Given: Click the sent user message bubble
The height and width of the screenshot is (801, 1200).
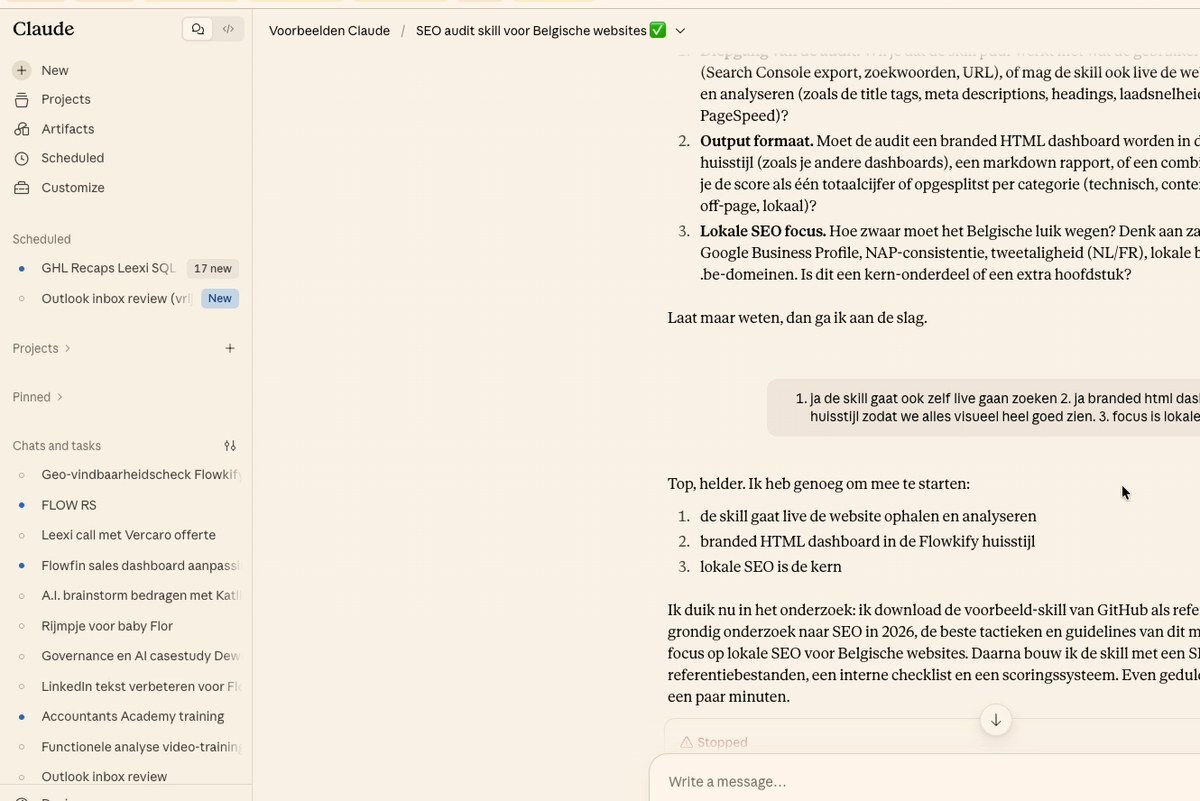Looking at the screenshot, I should pos(984,407).
